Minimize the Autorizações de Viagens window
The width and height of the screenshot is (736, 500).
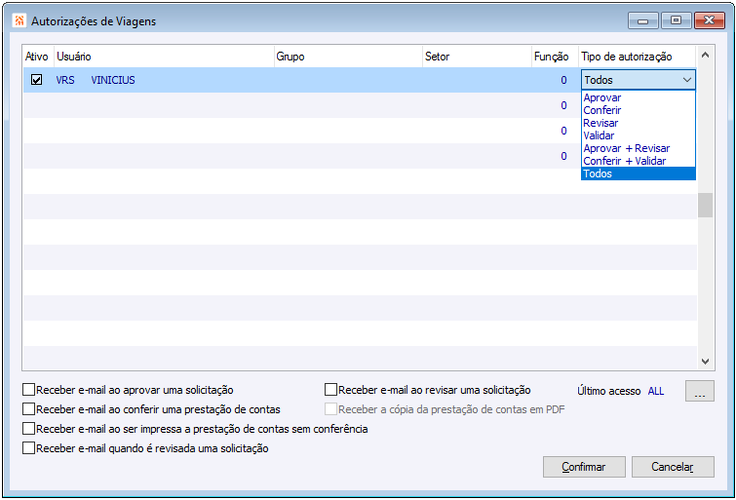643,21
